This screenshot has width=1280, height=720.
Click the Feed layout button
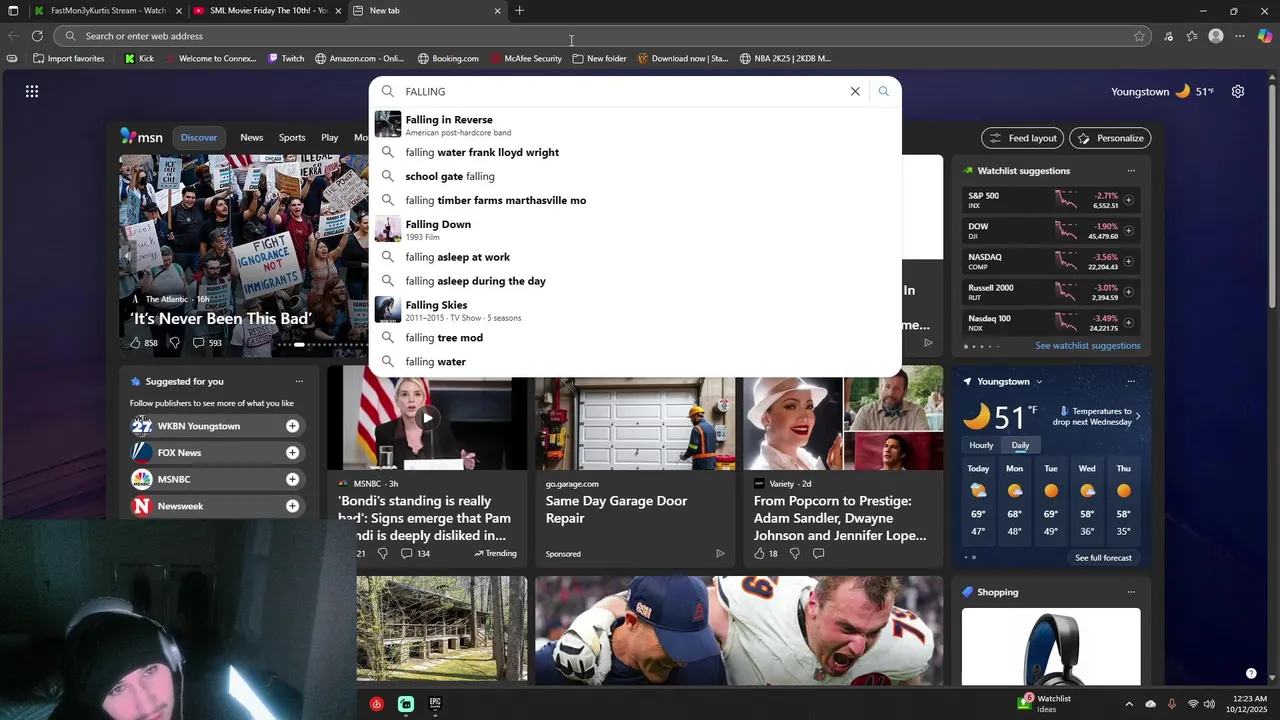point(1022,138)
